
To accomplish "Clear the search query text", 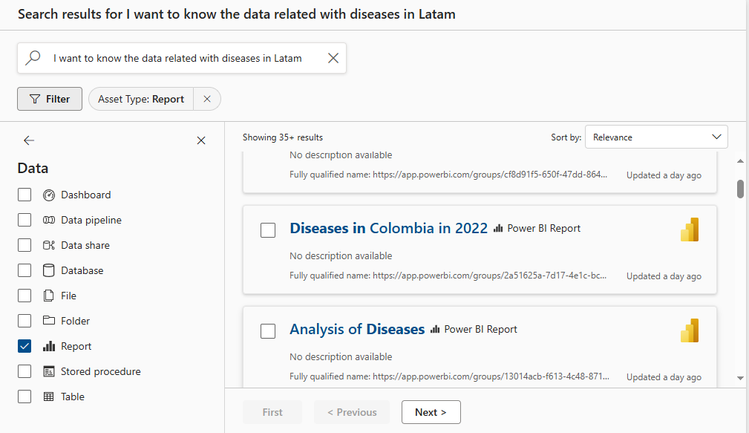I will click(x=333, y=58).
